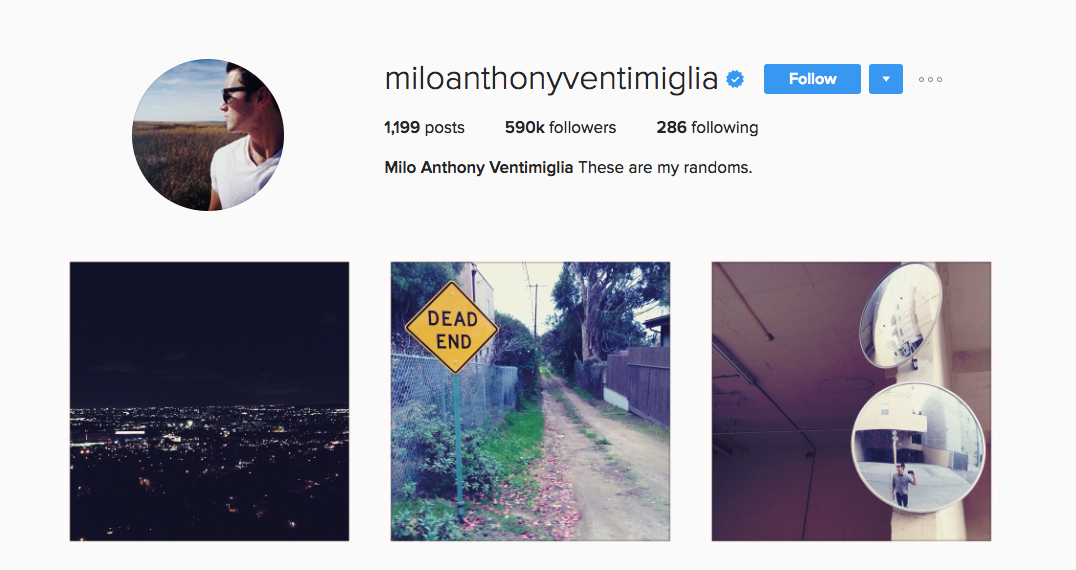The height and width of the screenshot is (570, 1076).
Task: Open the convex mirrors garage photo
Action: (851, 401)
